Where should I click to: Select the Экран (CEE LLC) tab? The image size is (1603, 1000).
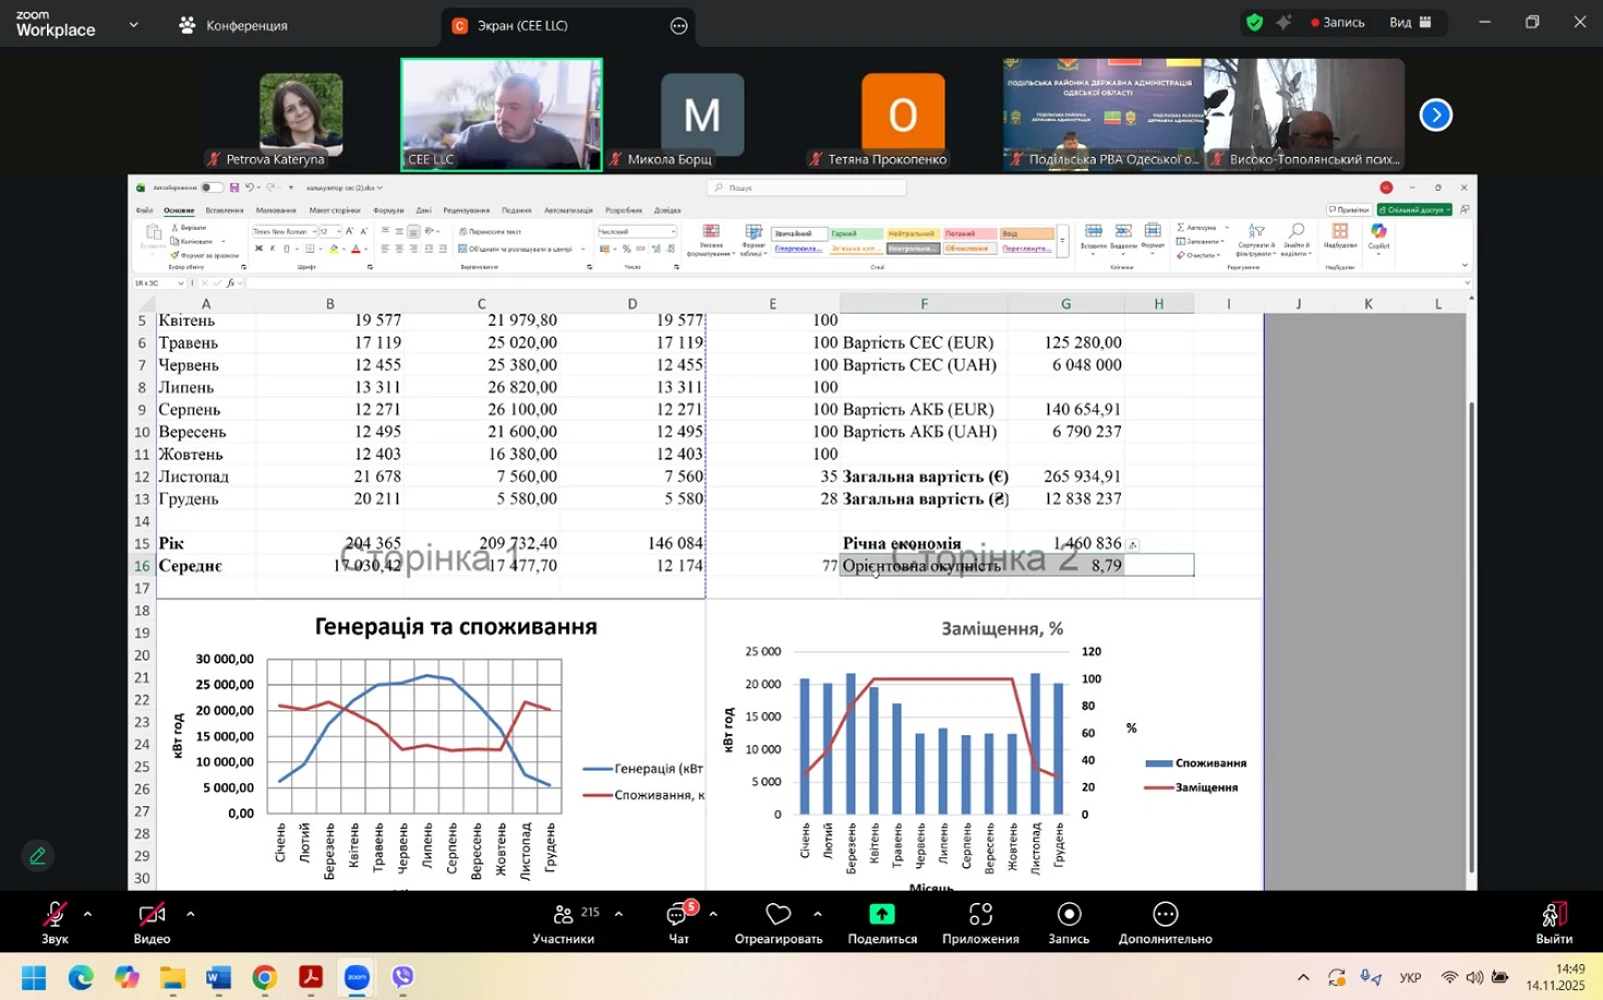[x=522, y=26]
